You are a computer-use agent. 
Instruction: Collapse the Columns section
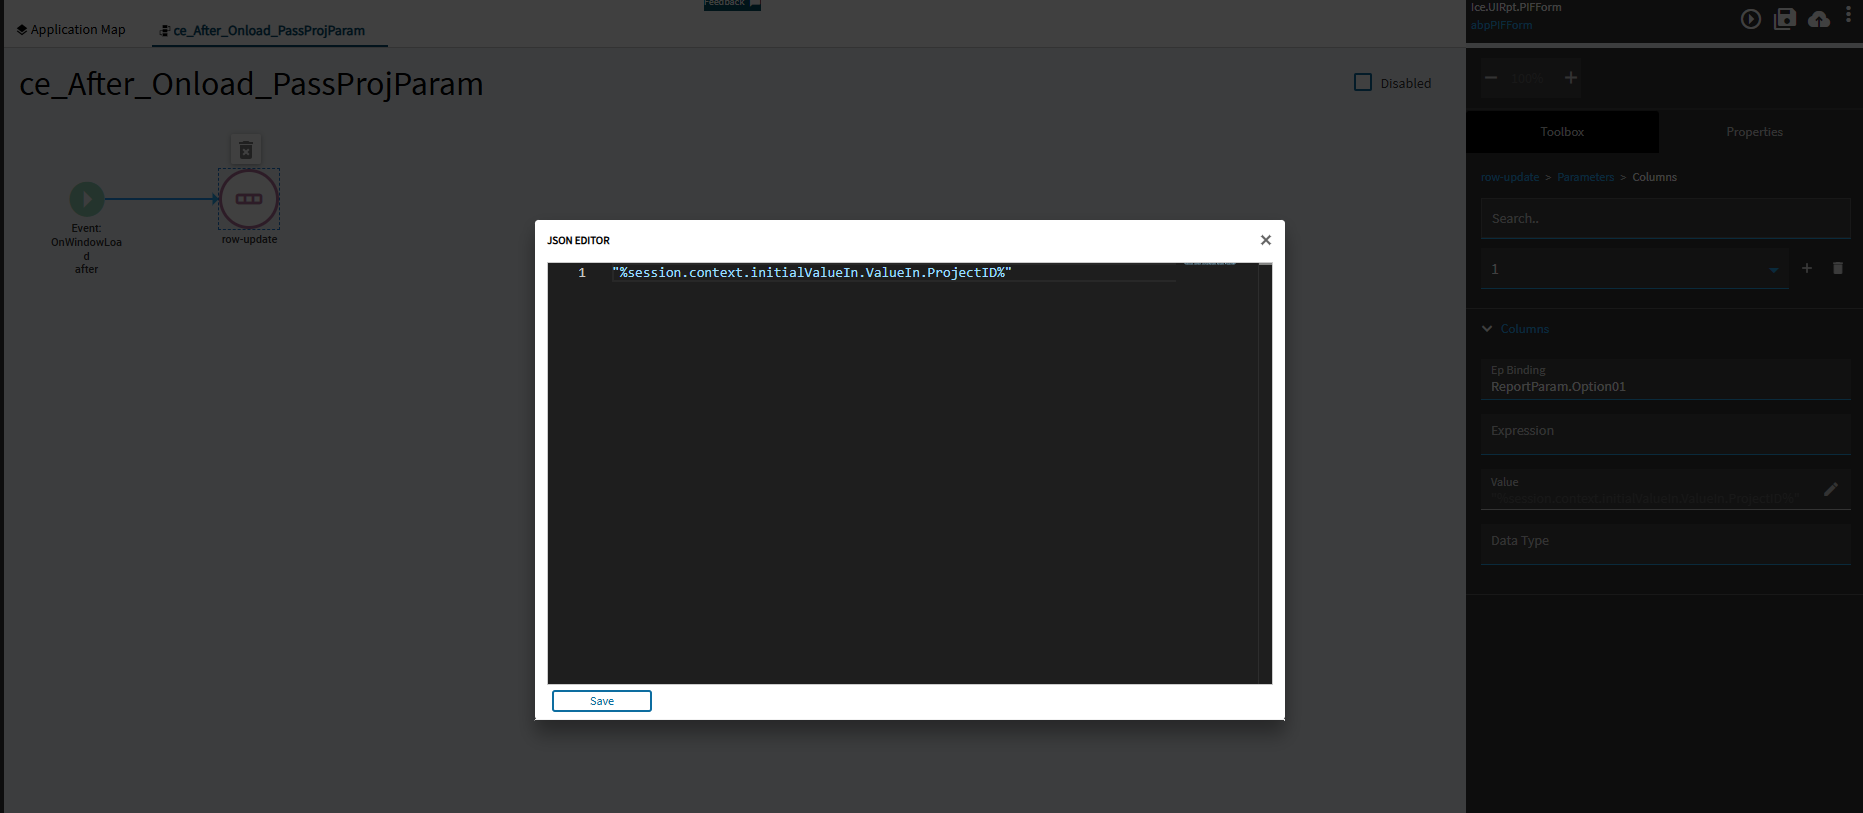(1487, 329)
